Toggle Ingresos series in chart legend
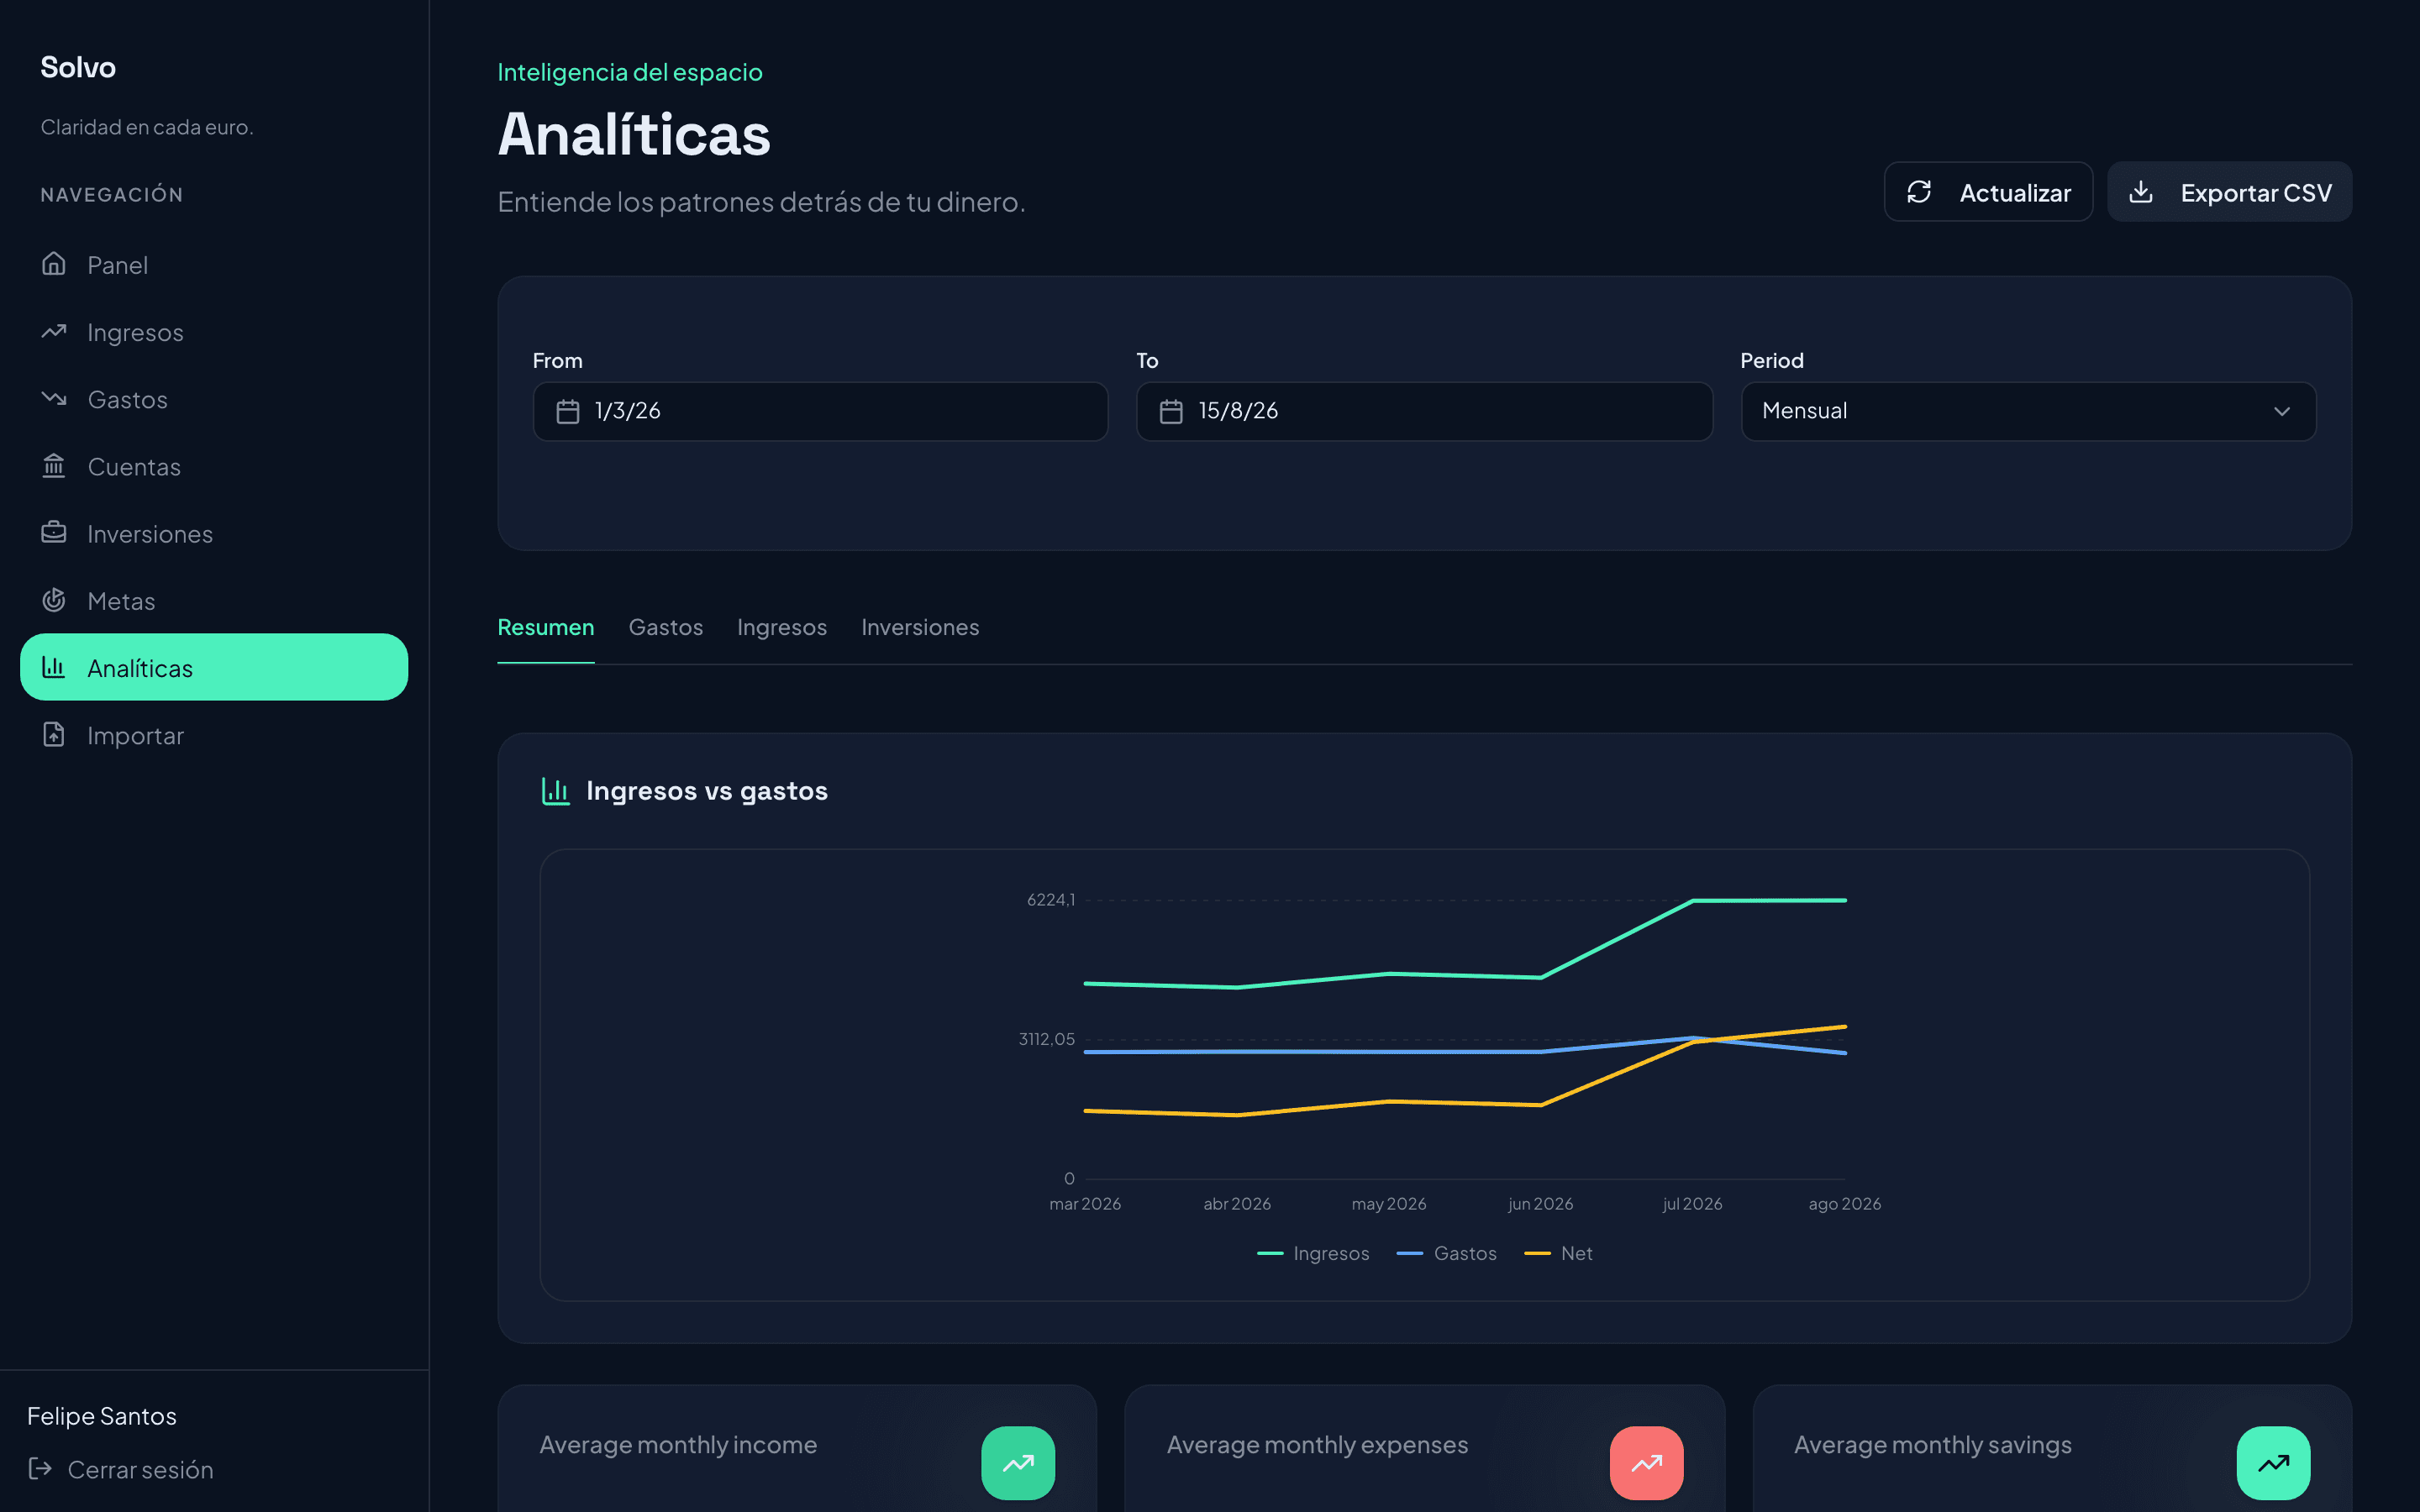 pyautogui.click(x=1312, y=1253)
